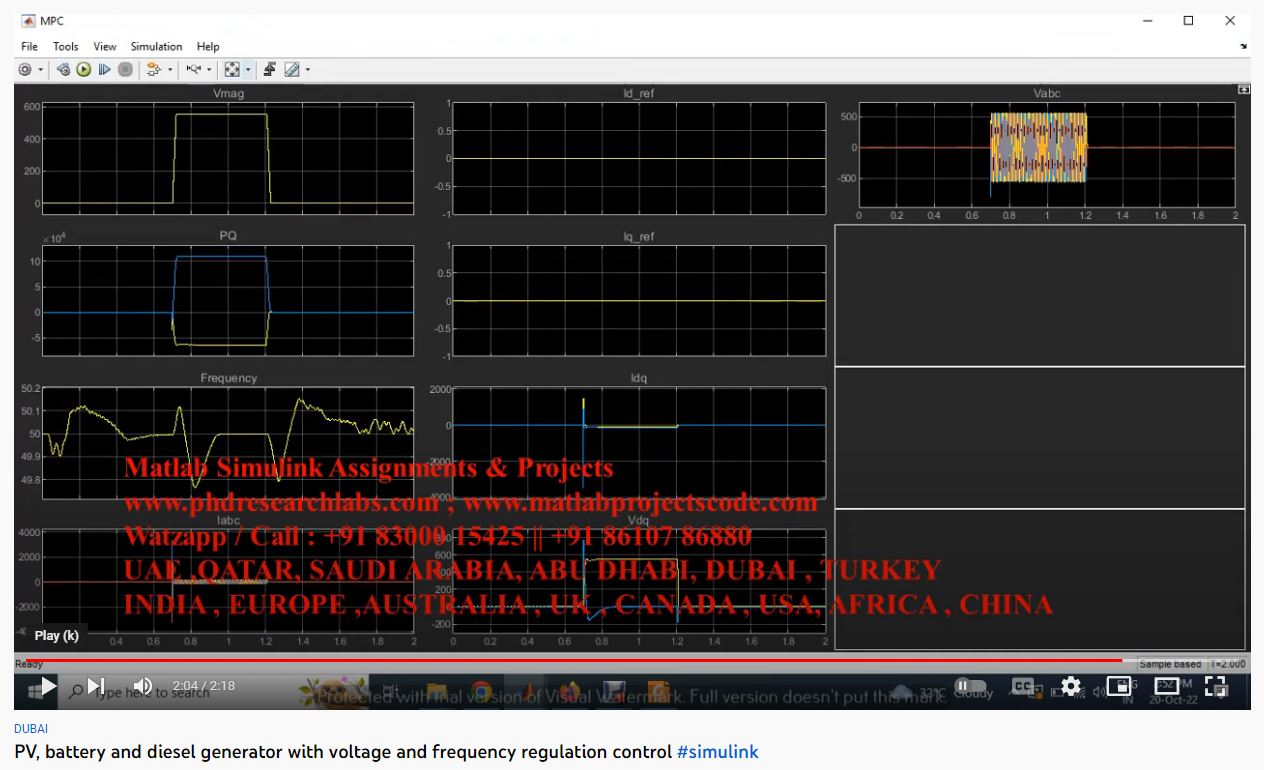Seek on the red video progress bar
This screenshot has height=770, width=1264.
600,661
